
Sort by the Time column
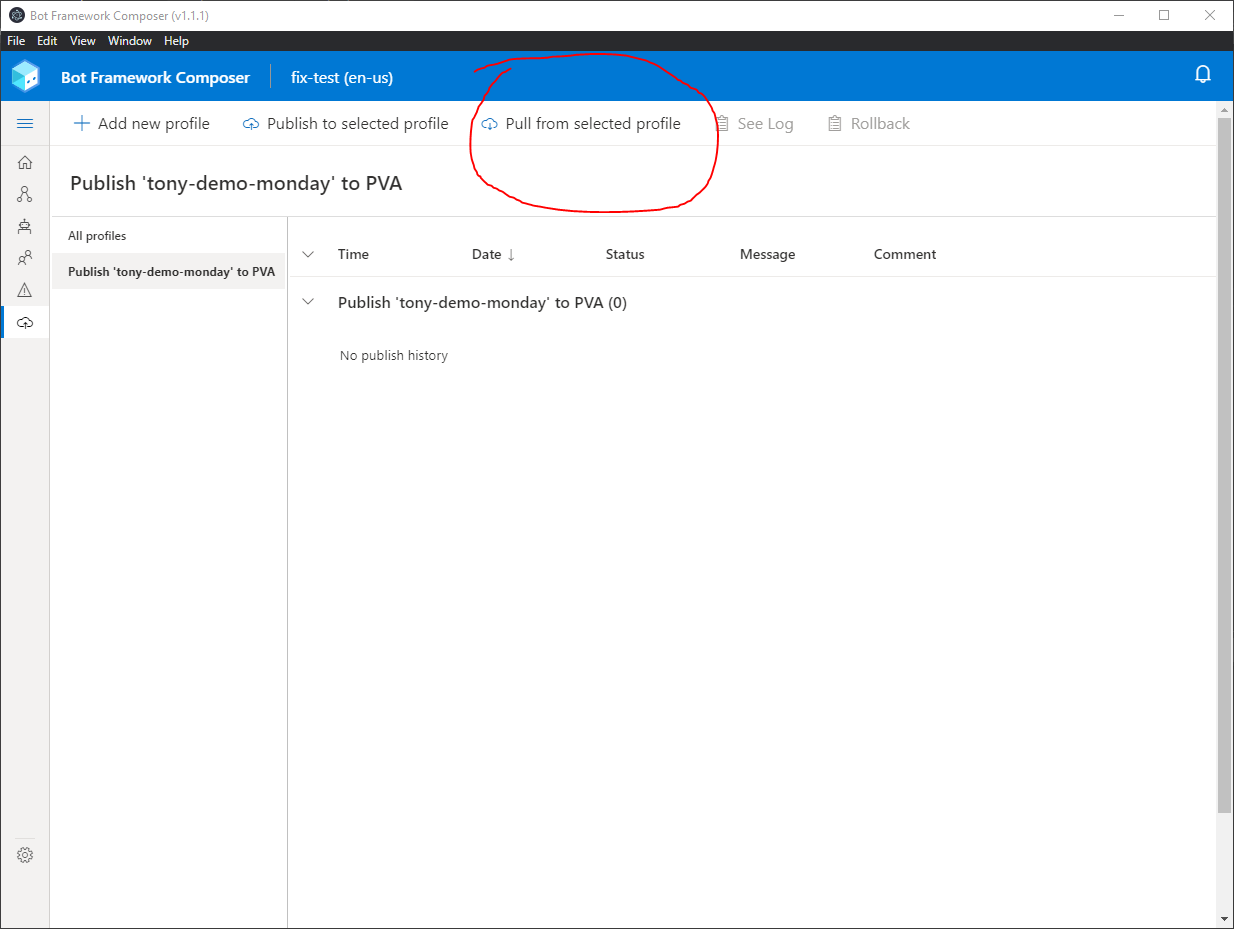coord(354,254)
